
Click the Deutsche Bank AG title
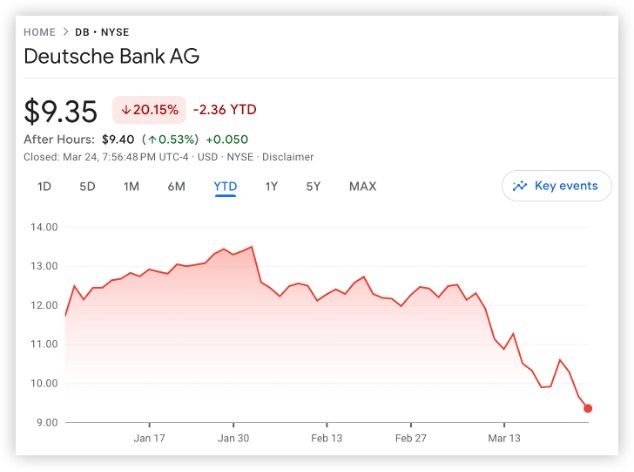click(111, 56)
